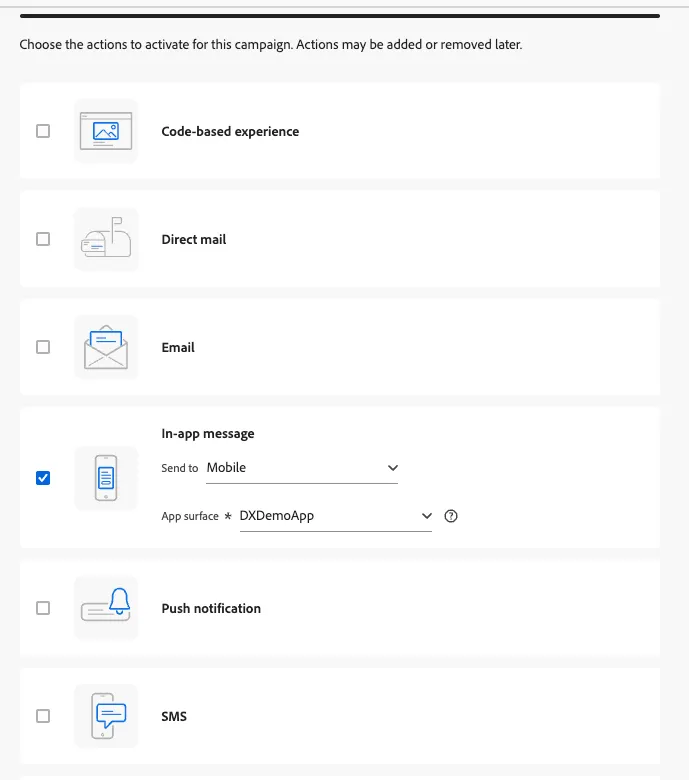Click the Email label text
Image resolution: width=689 pixels, height=780 pixels.
[178, 347]
